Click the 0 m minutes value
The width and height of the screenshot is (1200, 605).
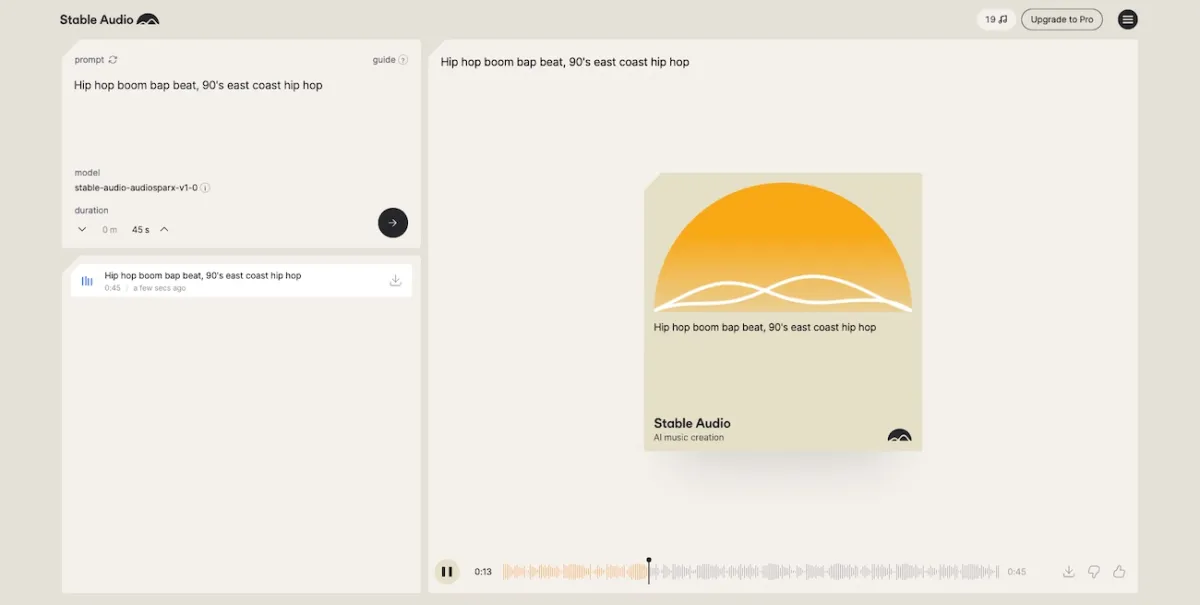109,230
